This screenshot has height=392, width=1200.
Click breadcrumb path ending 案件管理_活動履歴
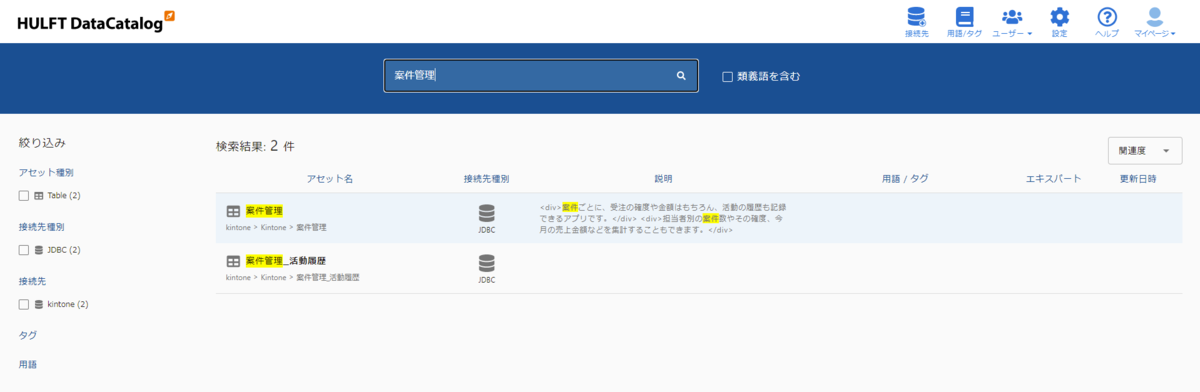[292, 277]
